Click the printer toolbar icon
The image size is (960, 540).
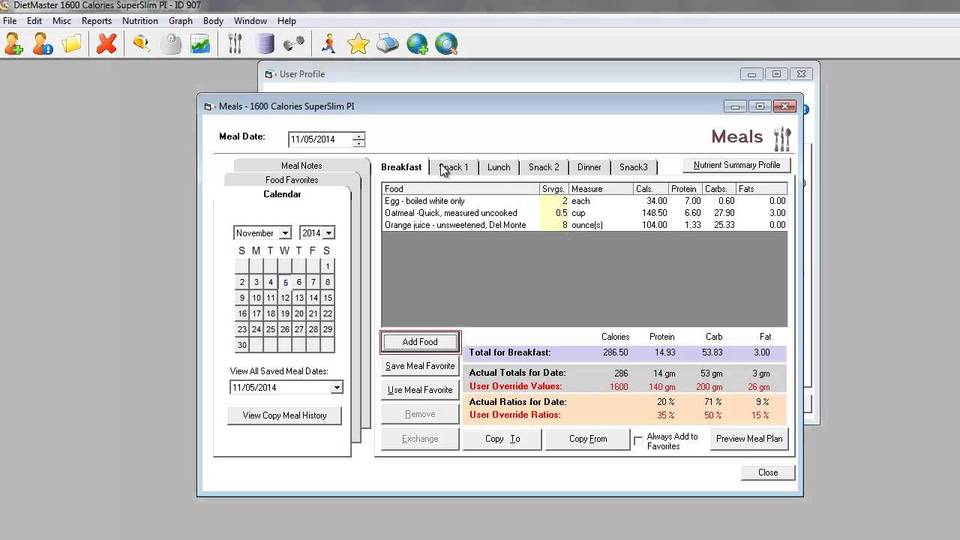point(388,44)
